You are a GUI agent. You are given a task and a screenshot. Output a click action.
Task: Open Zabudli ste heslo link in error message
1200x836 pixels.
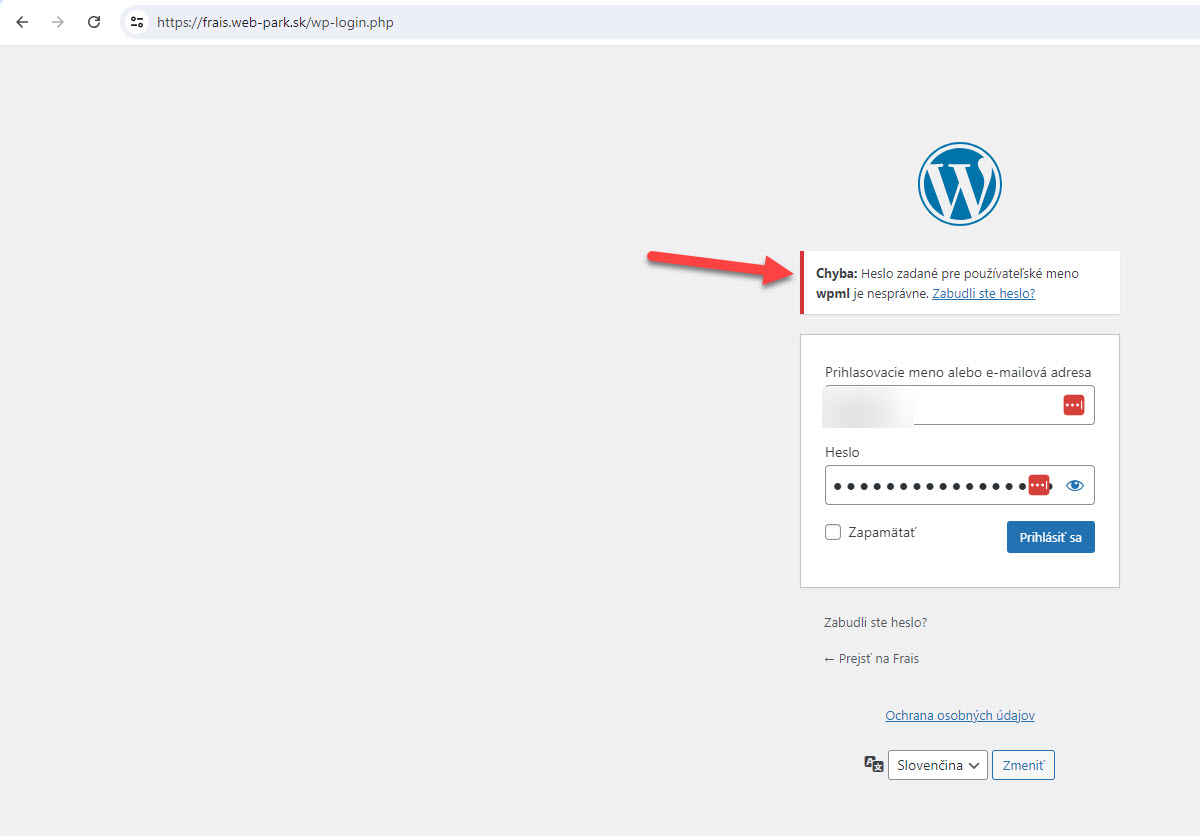[x=983, y=293]
